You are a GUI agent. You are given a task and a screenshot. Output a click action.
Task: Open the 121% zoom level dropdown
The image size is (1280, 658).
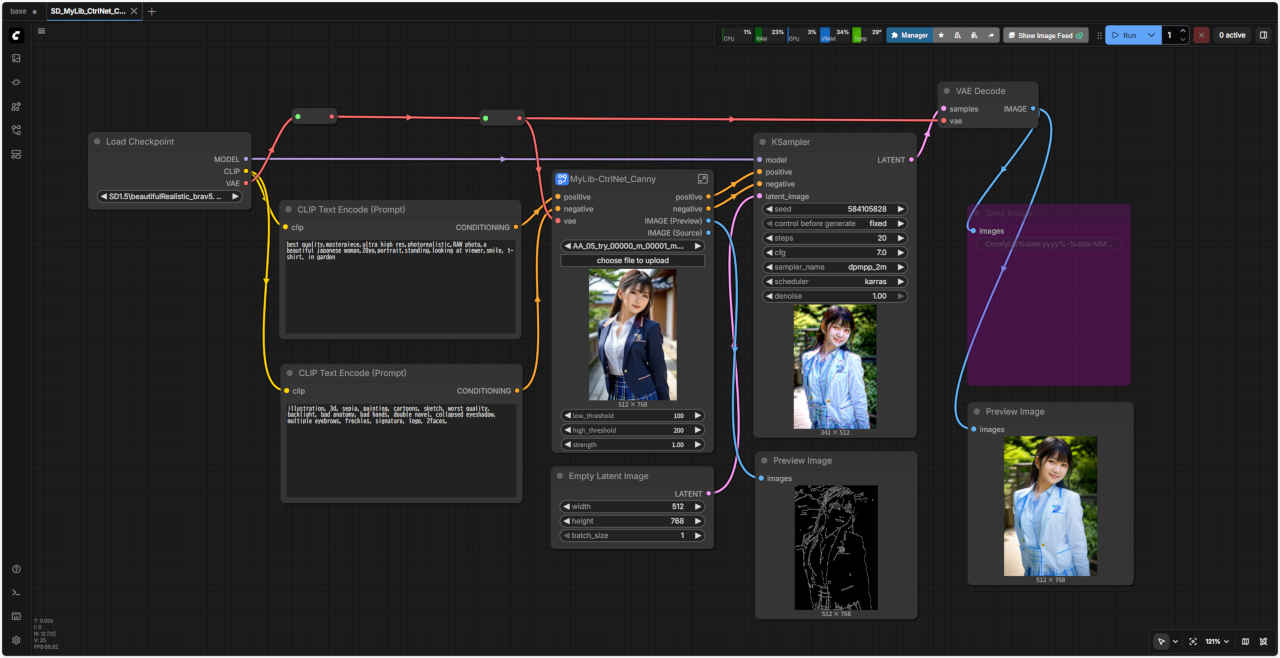[x=1217, y=641]
